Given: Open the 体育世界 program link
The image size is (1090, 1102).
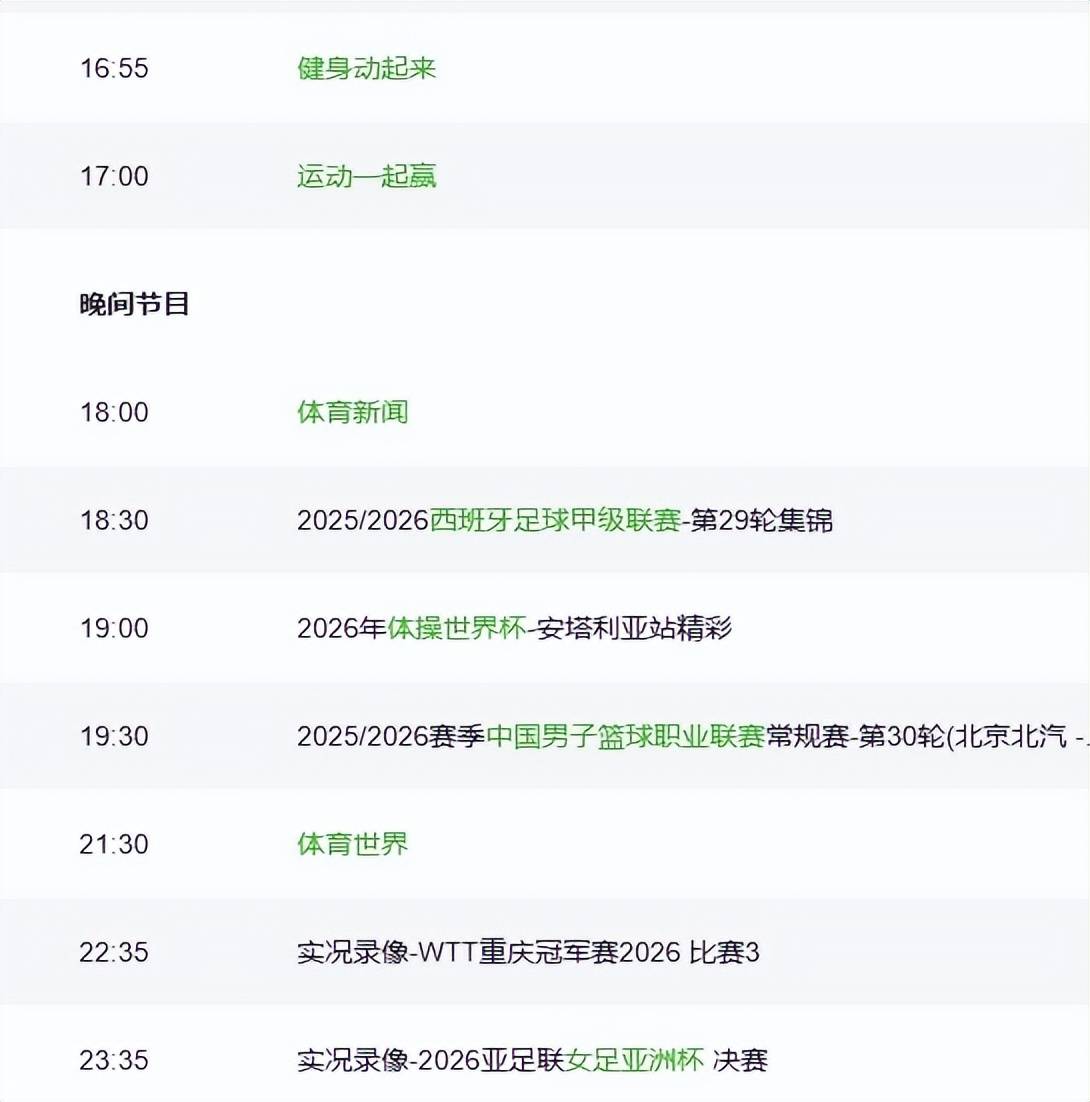Looking at the screenshot, I should click(352, 844).
